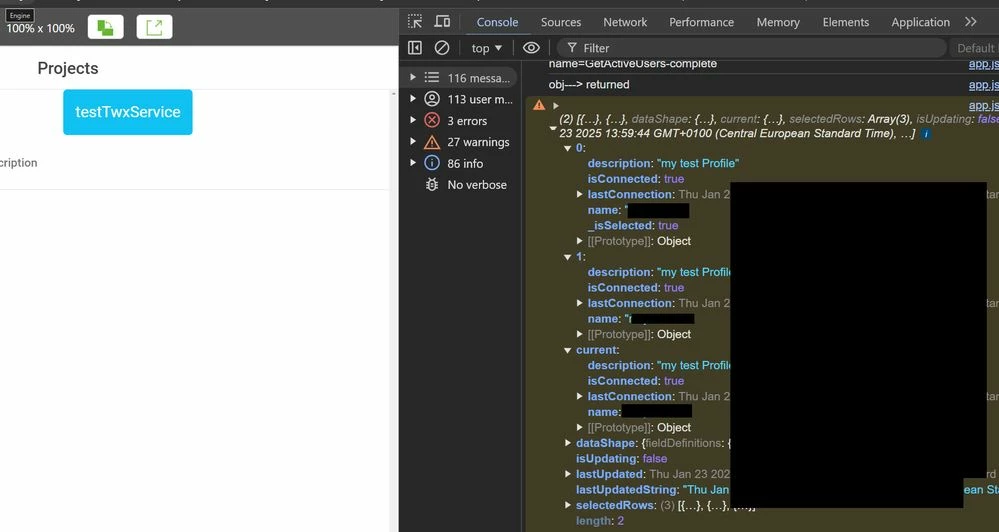Click the Projects heading

pos(68,68)
